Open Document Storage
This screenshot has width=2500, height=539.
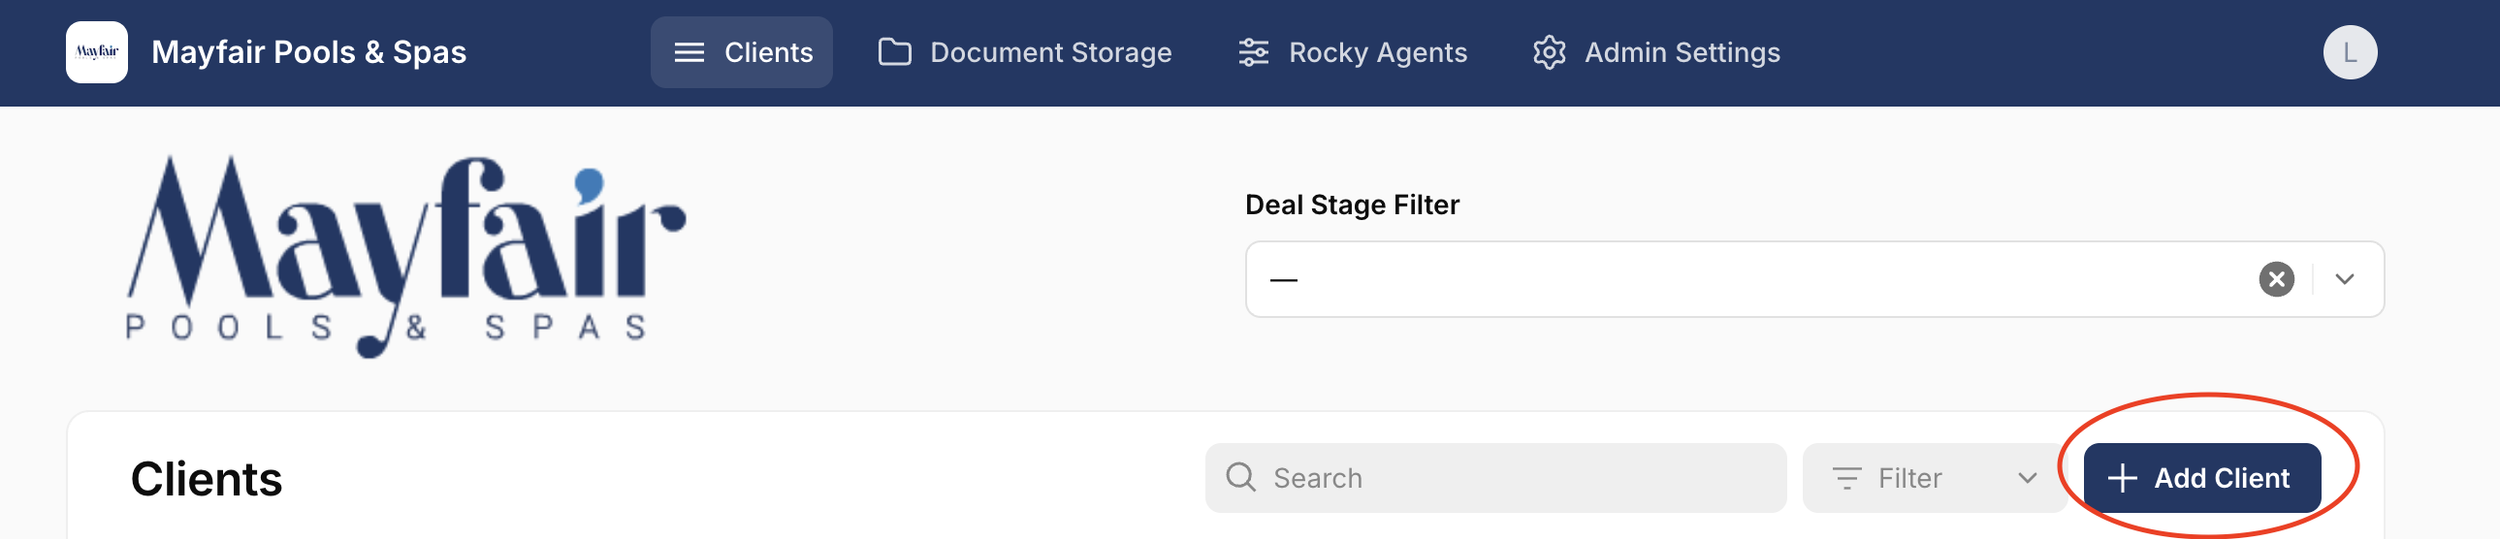(x=1025, y=52)
